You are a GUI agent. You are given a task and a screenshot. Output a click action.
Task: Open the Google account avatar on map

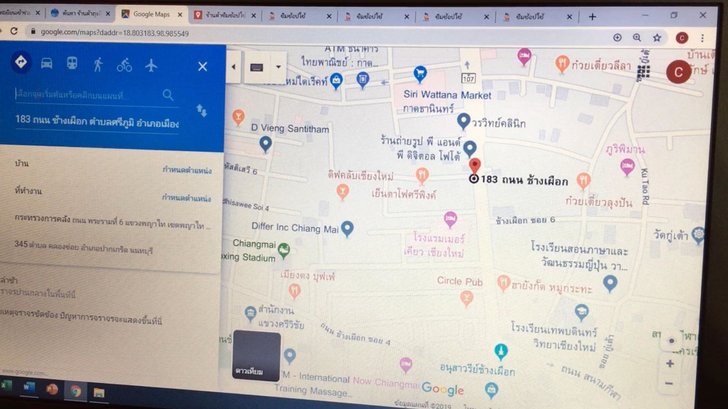pyautogui.click(x=678, y=72)
